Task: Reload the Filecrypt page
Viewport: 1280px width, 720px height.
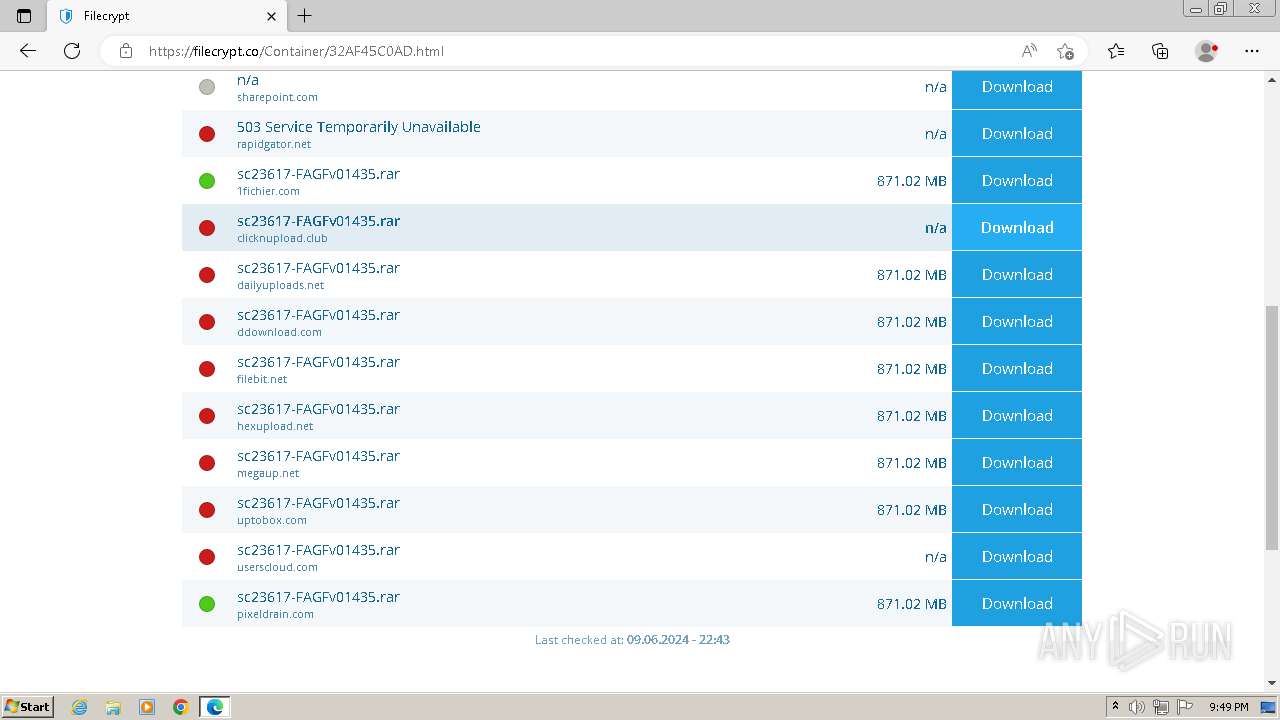Action: [72, 51]
